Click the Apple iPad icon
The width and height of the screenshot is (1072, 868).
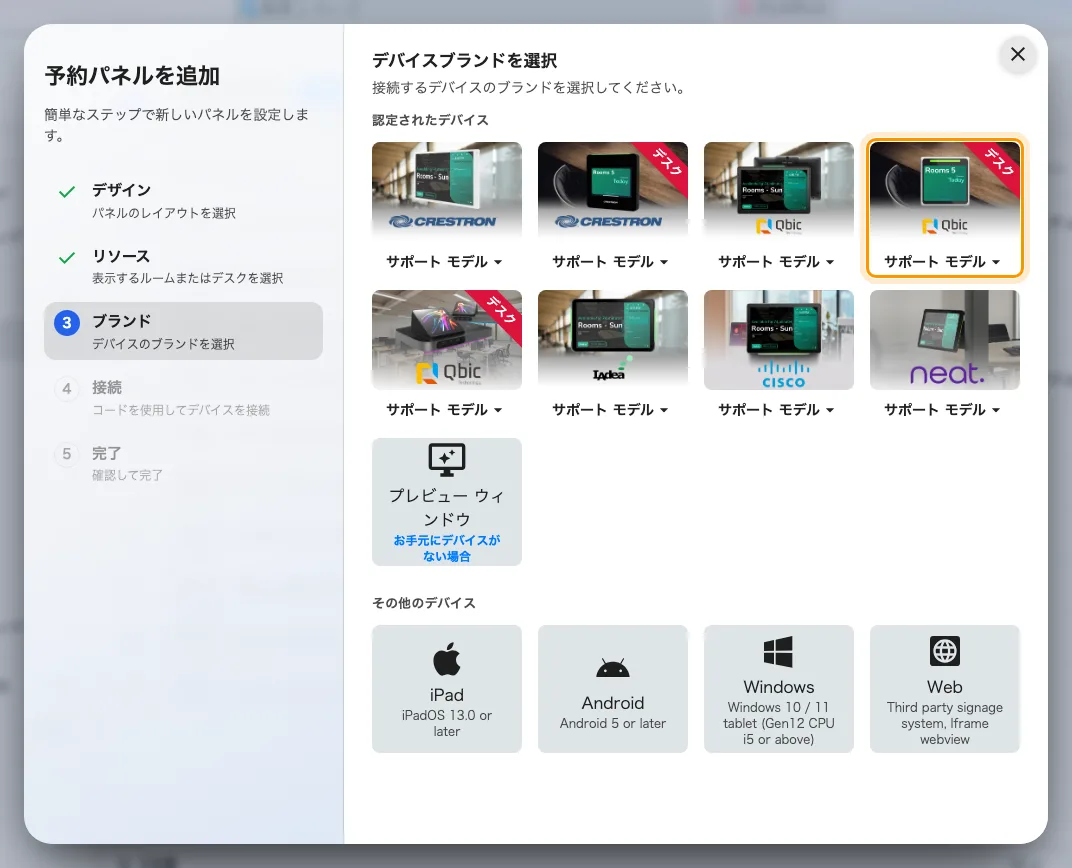[x=446, y=660]
